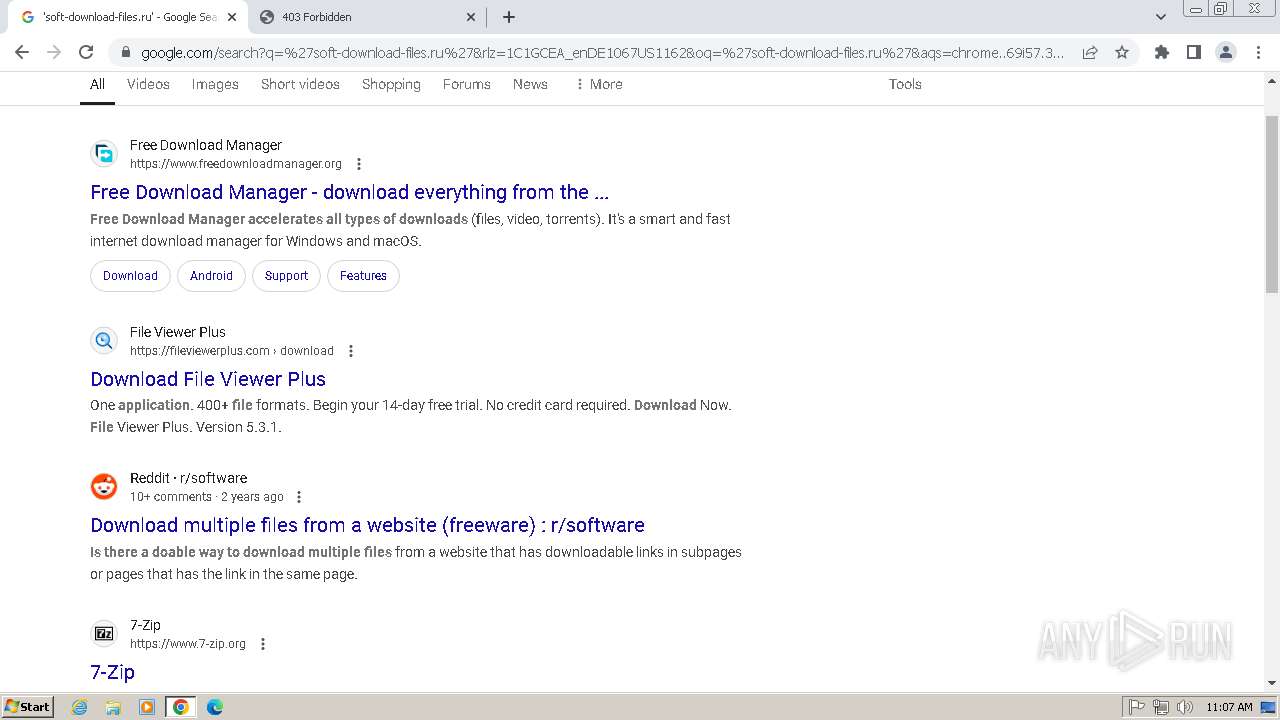The image size is (1280, 720).
Task: Launch Internet Explorer from the taskbar
Action: pyautogui.click(x=80, y=707)
